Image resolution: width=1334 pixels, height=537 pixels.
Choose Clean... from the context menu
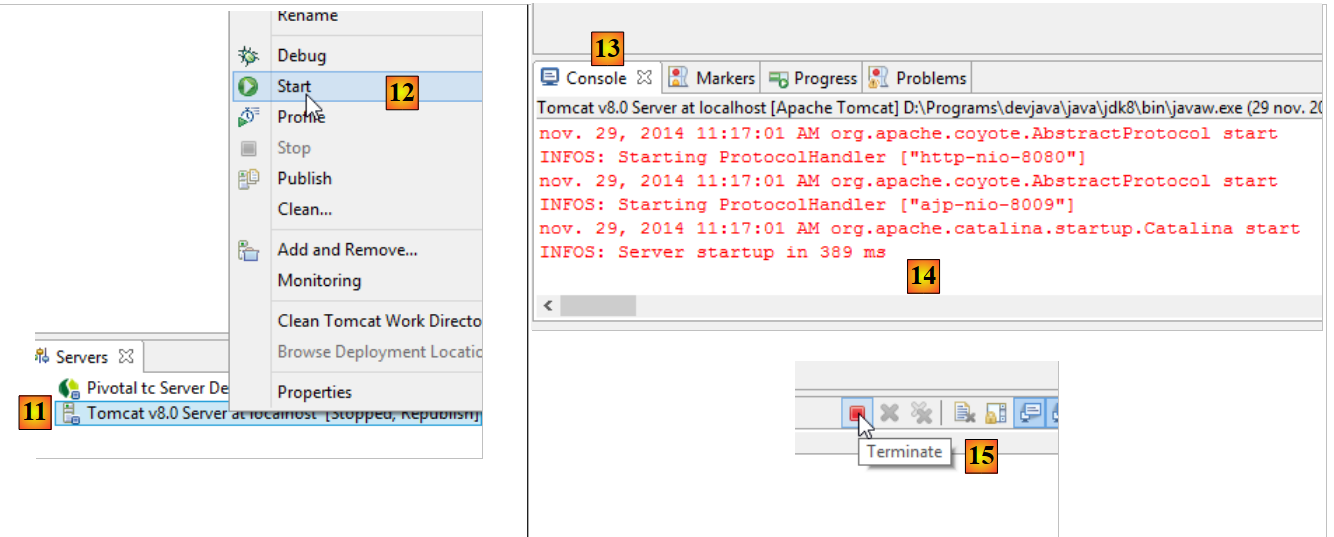coord(304,209)
